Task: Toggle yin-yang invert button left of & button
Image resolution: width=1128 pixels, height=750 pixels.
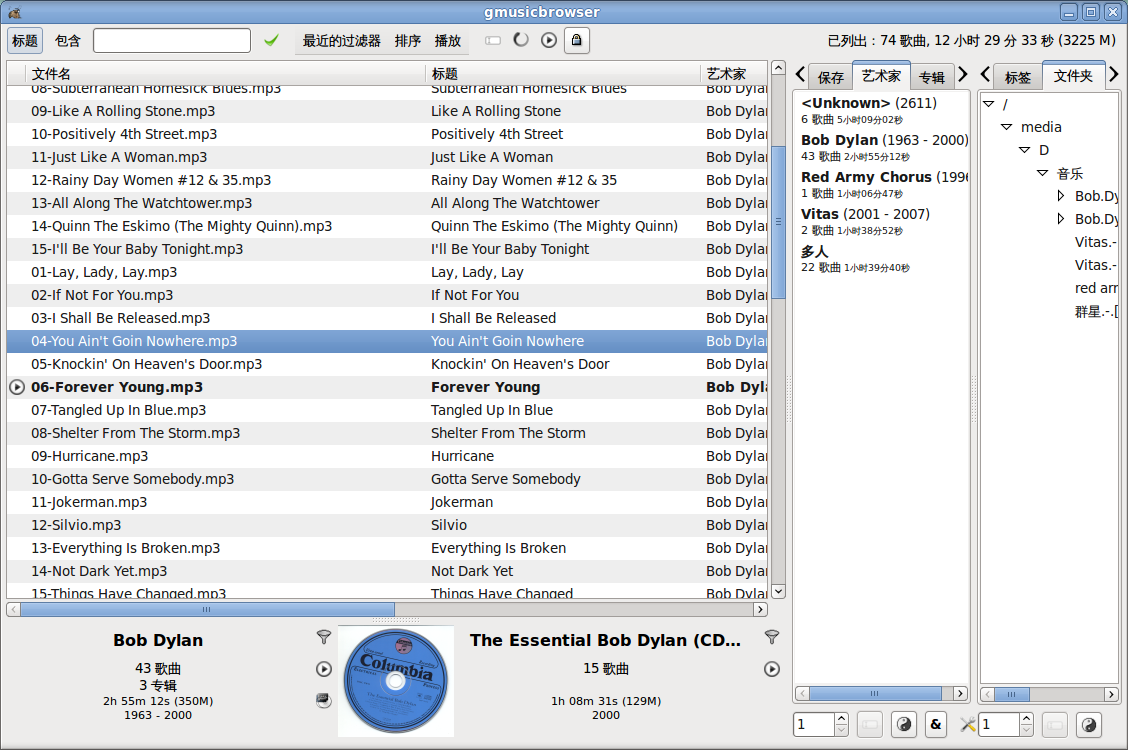Action: [x=904, y=724]
